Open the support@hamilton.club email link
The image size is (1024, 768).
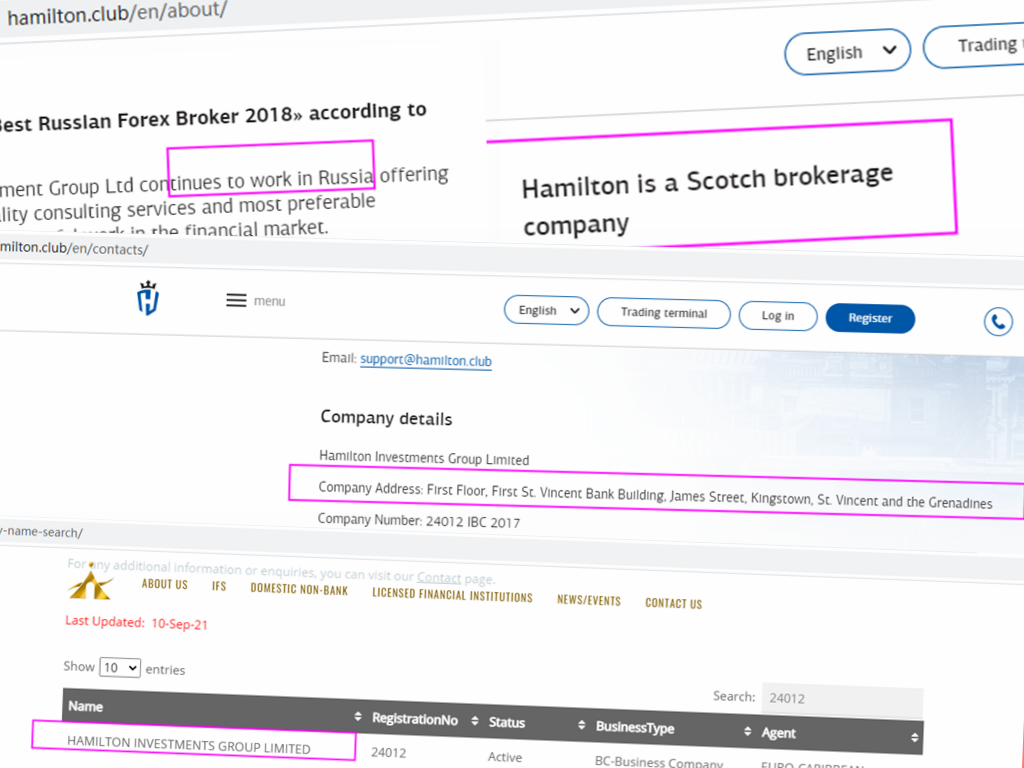pos(426,360)
